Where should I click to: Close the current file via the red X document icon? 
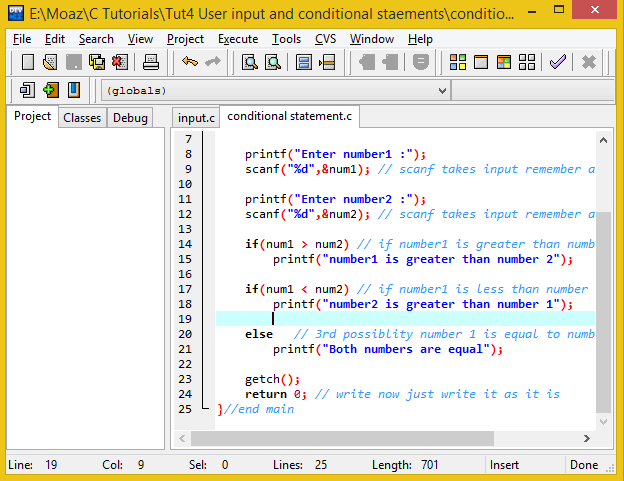120,62
